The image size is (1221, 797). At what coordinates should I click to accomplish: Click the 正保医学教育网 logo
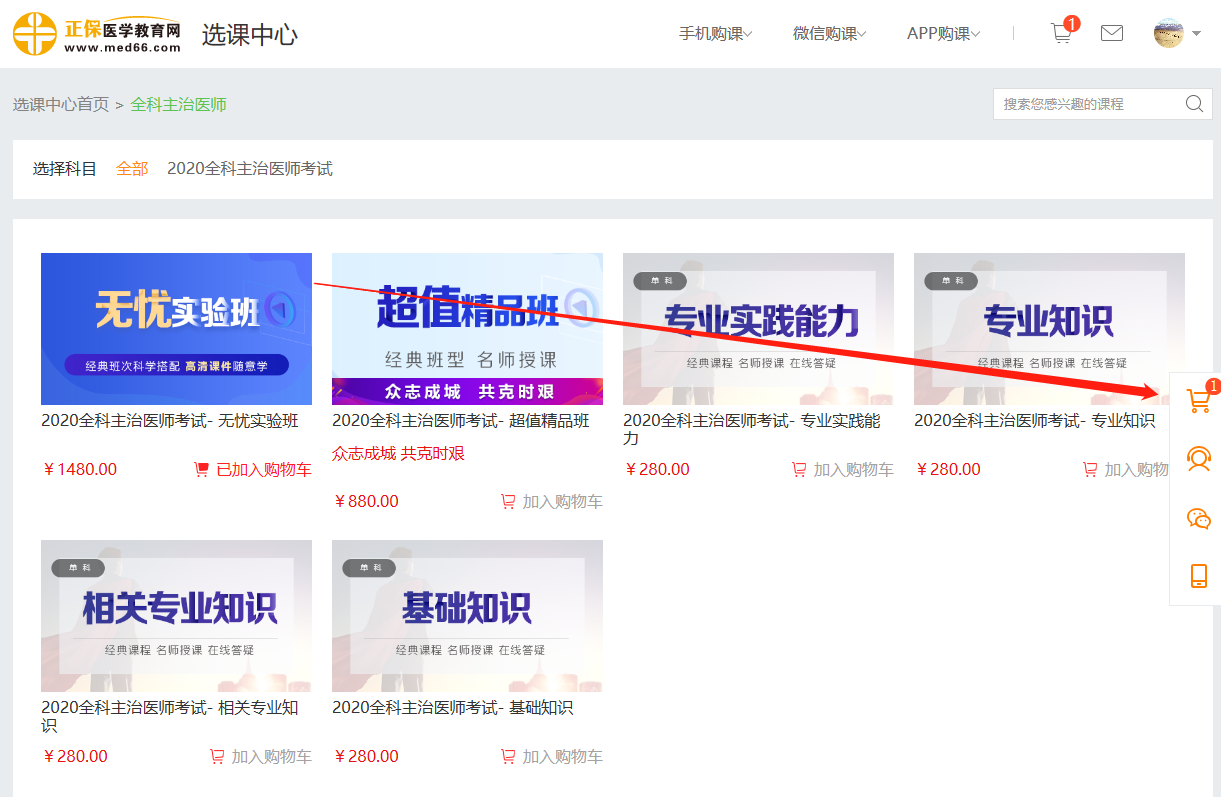tap(97, 34)
